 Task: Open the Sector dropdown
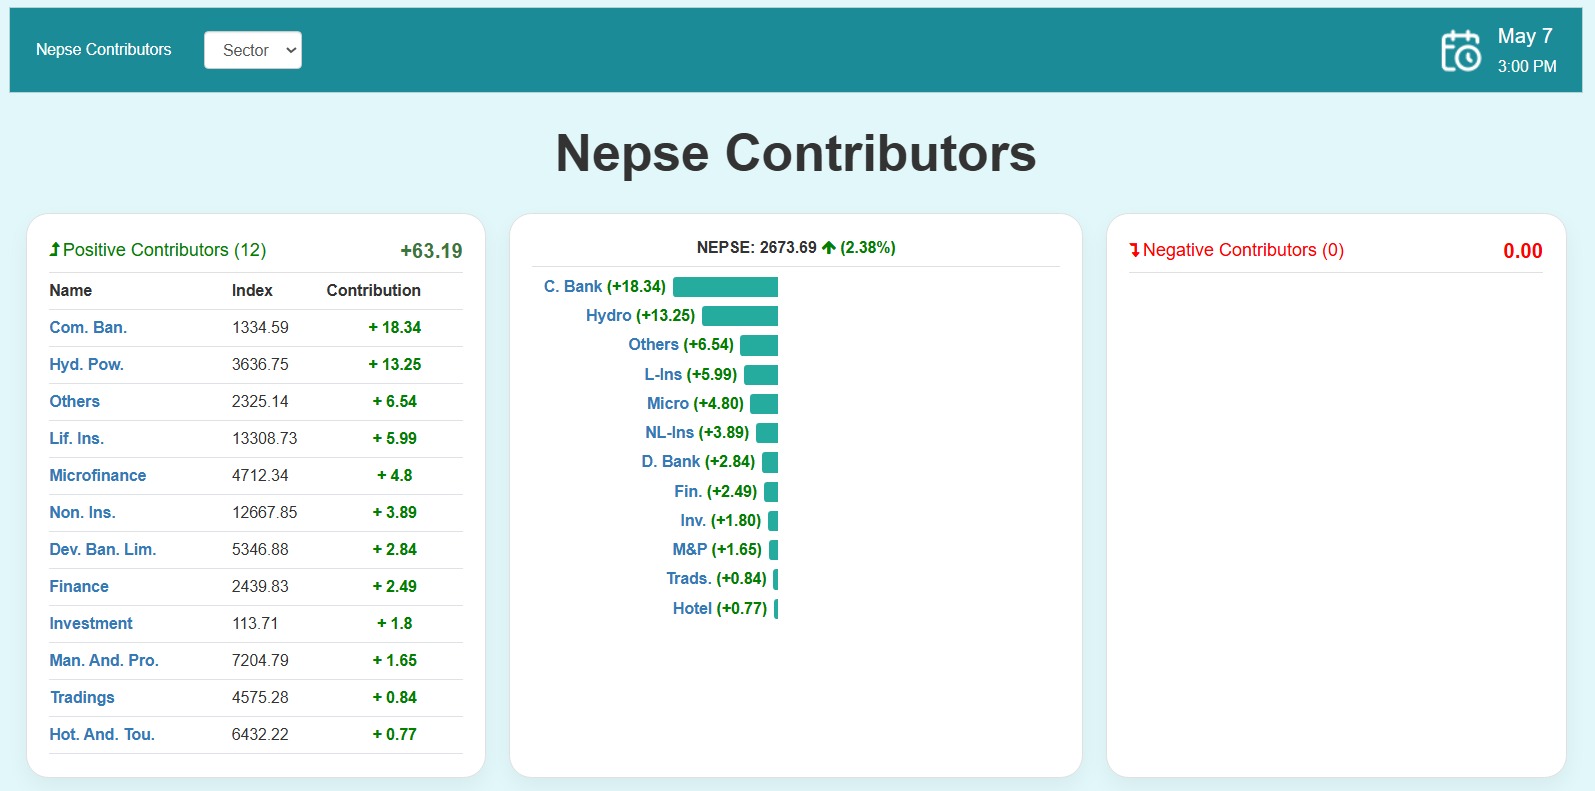point(253,50)
